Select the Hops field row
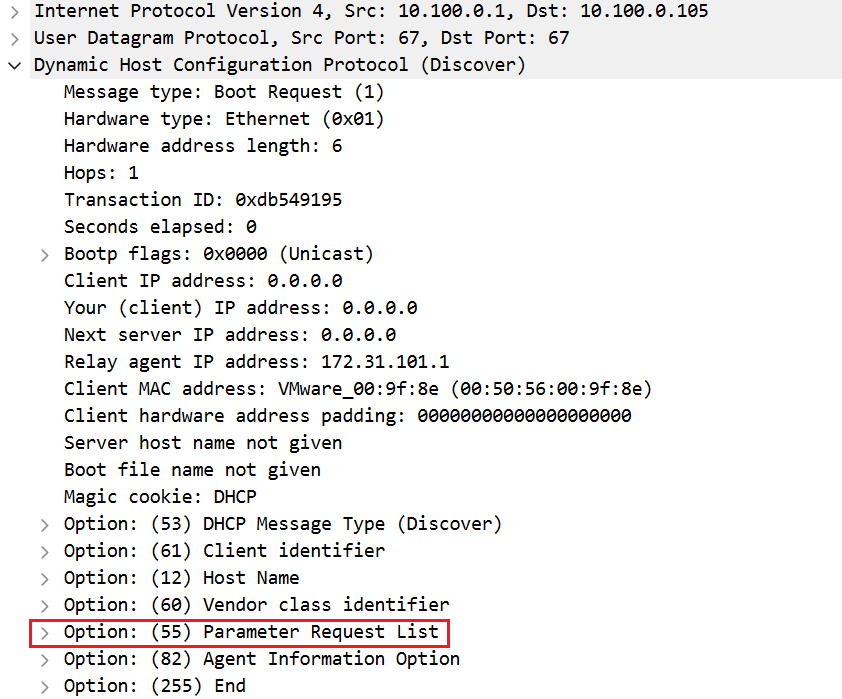 (x=100, y=173)
